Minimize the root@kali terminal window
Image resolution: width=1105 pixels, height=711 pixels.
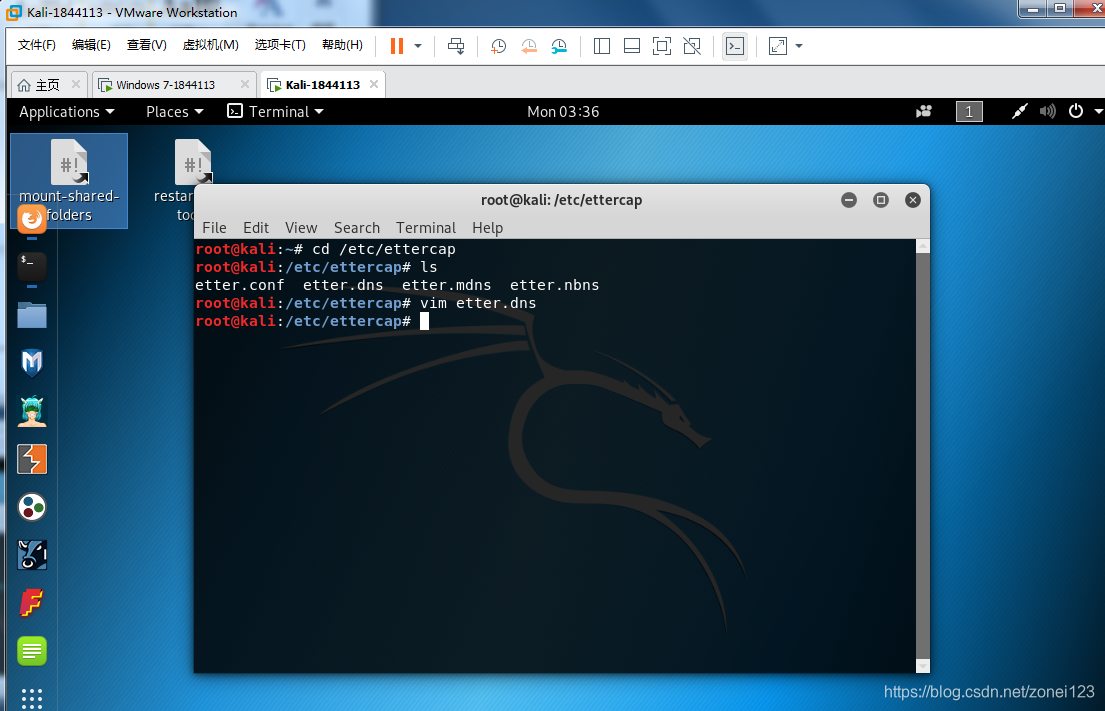tap(848, 200)
